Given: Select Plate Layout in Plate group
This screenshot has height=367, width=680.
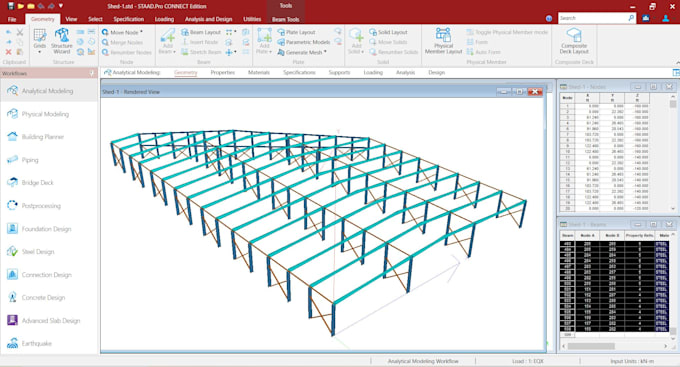Looking at the screenshot, I should (296, 32).
